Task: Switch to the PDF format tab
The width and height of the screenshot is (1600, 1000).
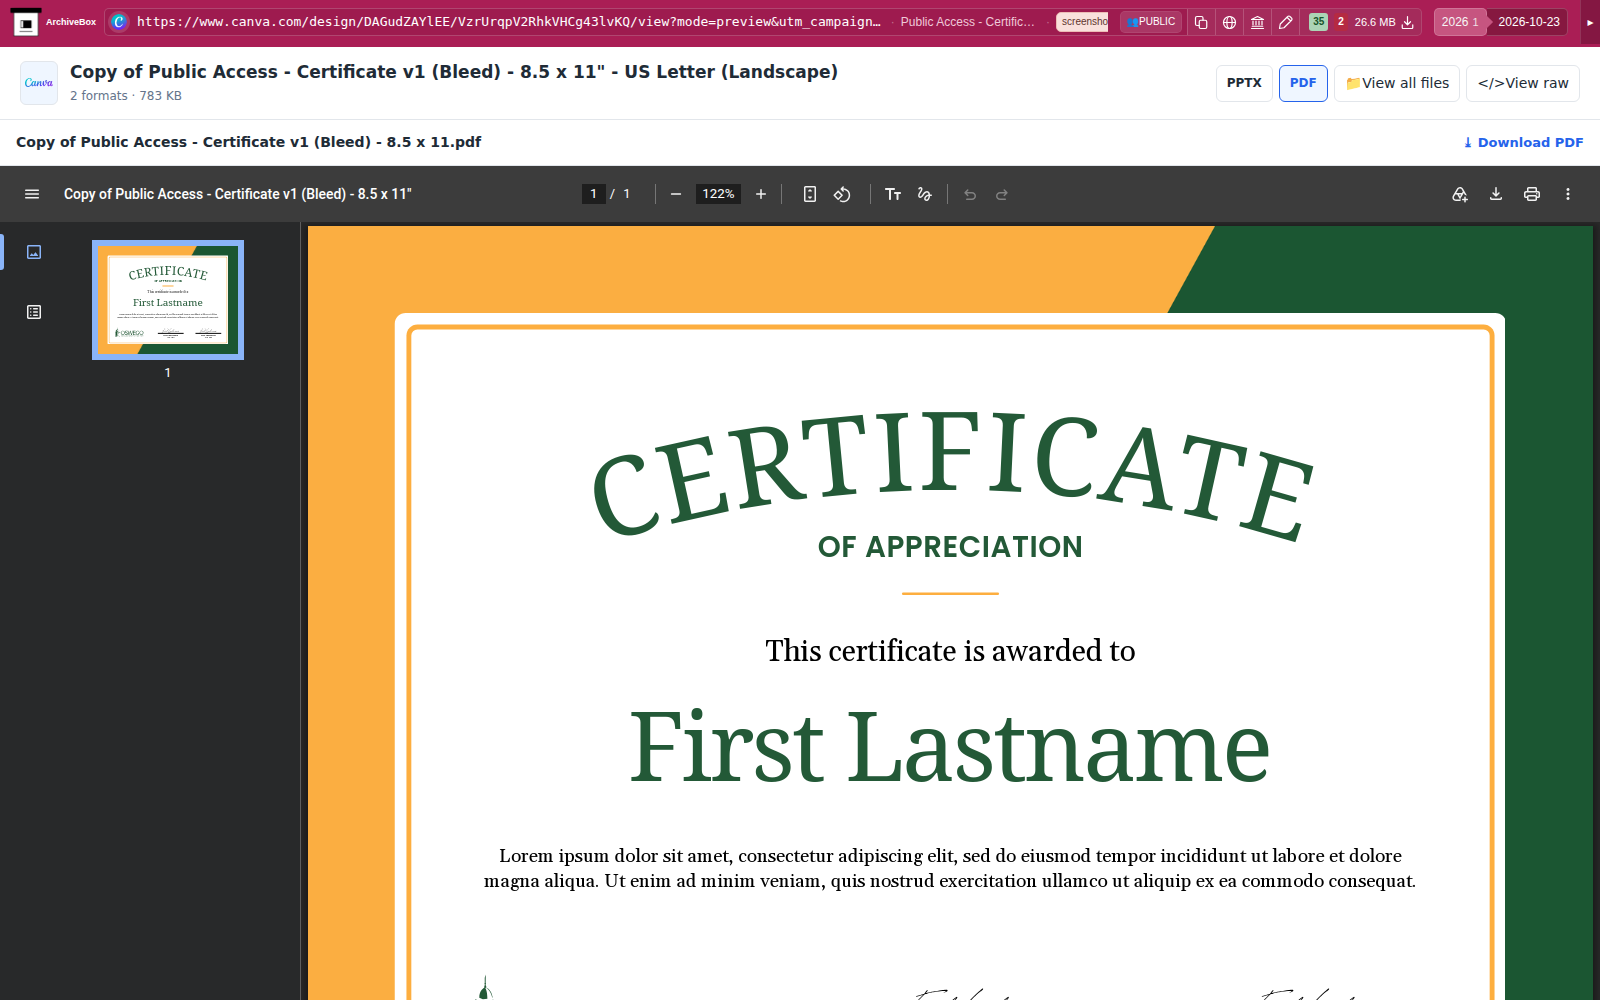Action: [x=1303, y=83]
